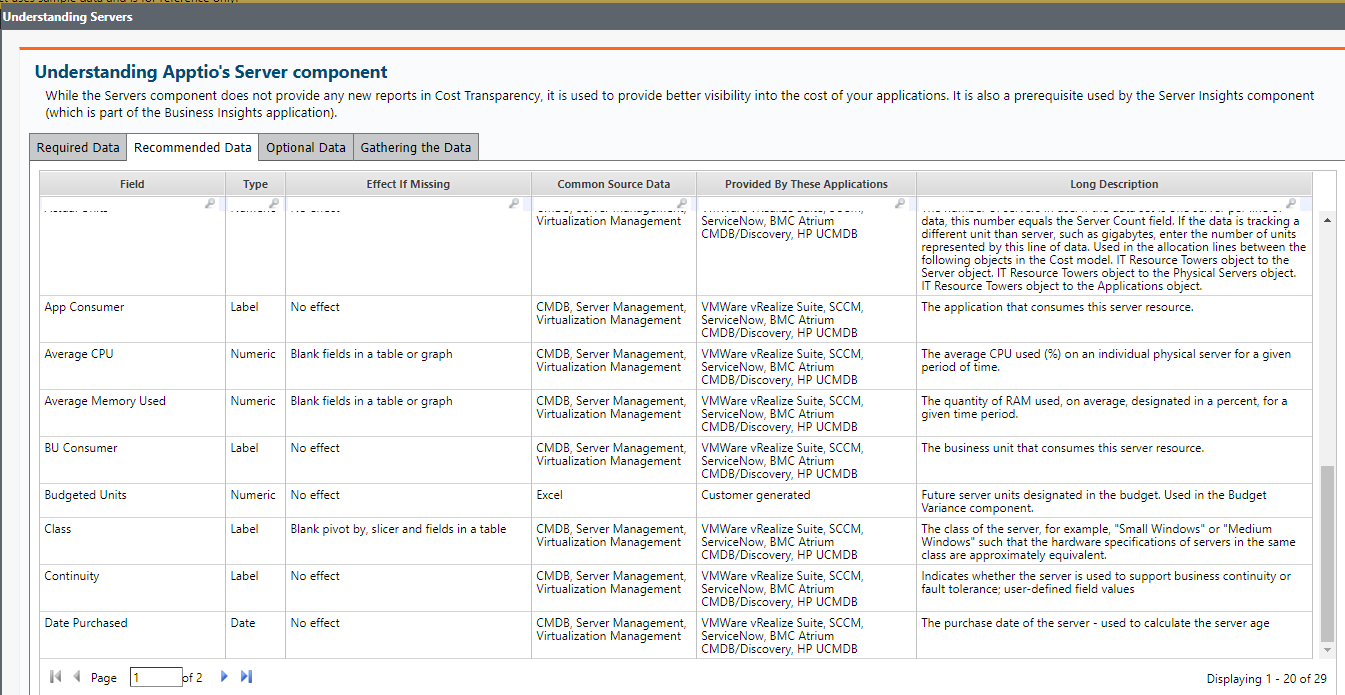Select the Average CPU field cell
1345x695 pixels.
(x=133, y=366)
